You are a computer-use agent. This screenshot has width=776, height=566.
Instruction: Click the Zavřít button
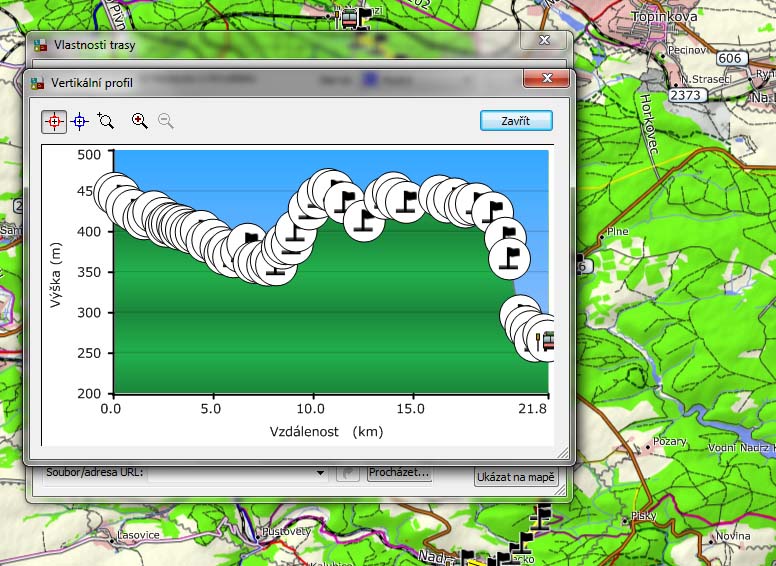coord(516,121)
